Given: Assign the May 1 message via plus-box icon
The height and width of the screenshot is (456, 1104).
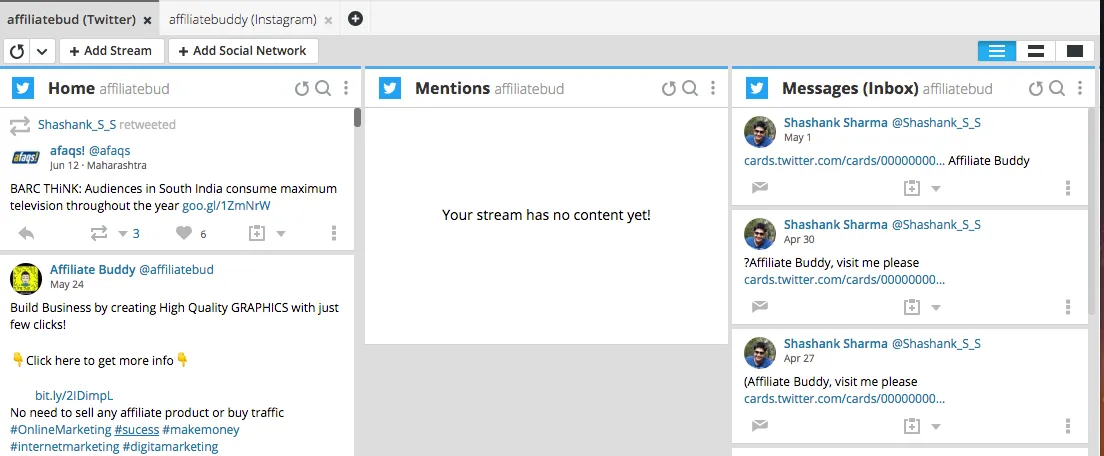Looking at the screenshot, I should coord(912,188).
